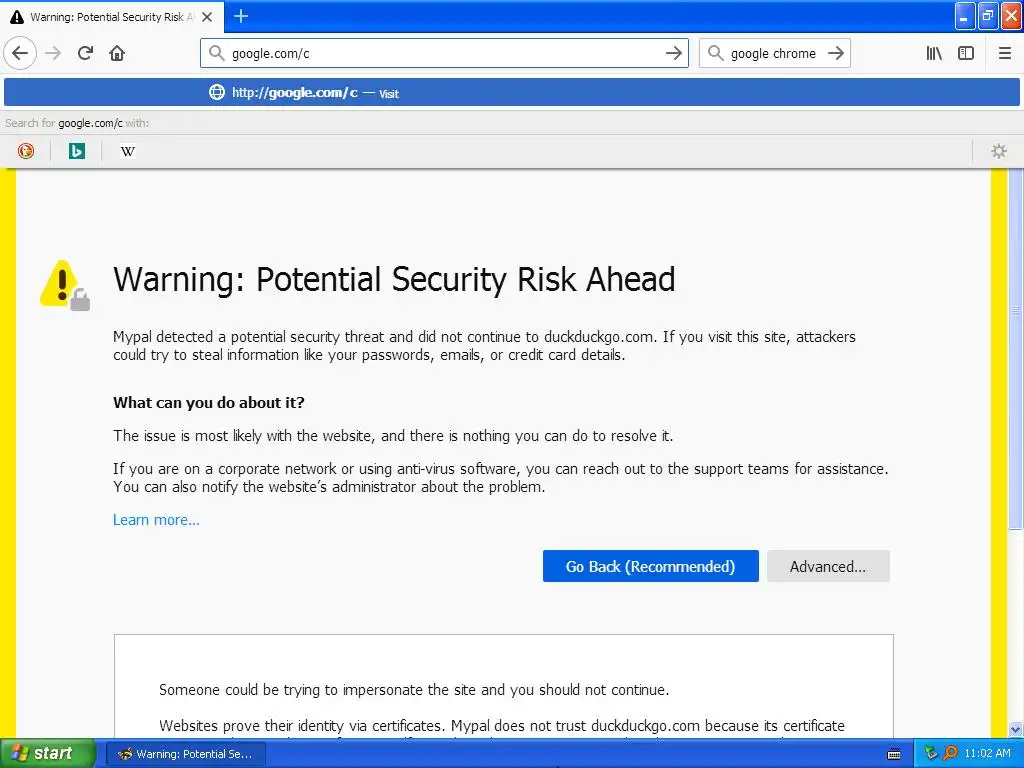The image size is (1024, 768).
Task: Click the 11:02 AM system clock
Action: coord(987,754)
